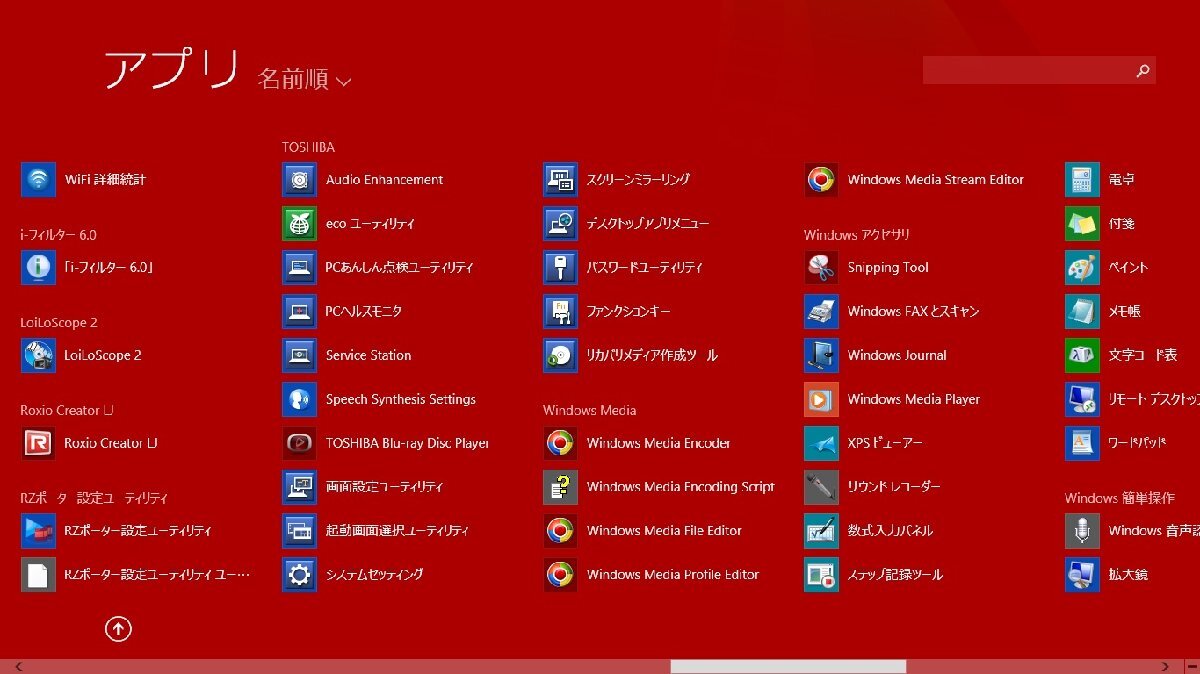Open the 電卓 calculator icon

(x=1082, y=180)
